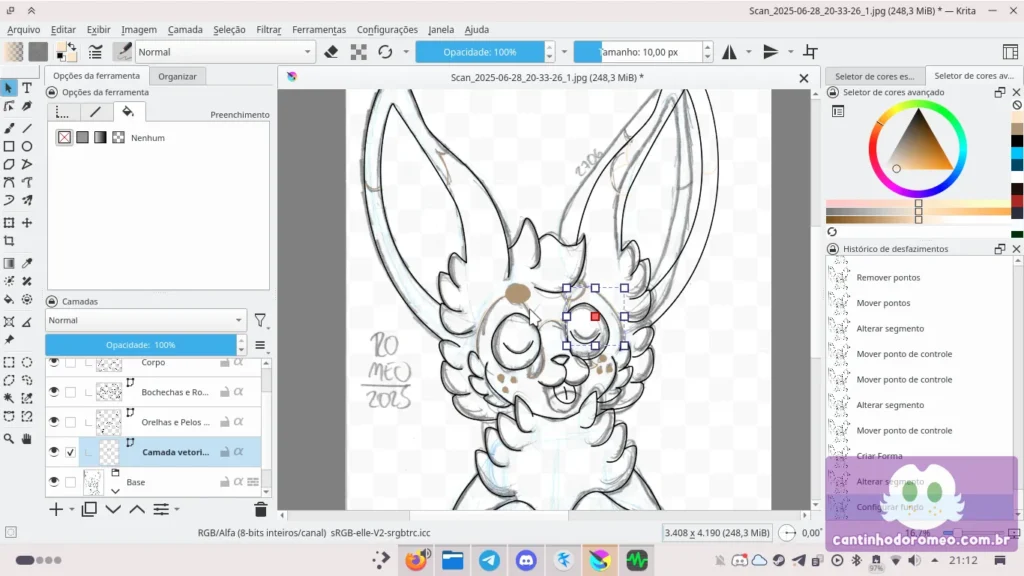
Task: Check the Base layer checkbox
Action: [71, 482]
